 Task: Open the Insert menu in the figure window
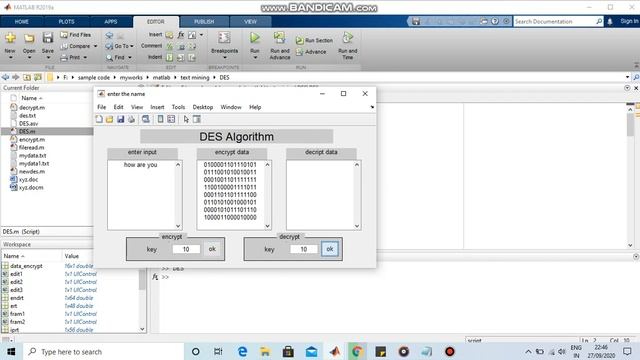click(157, 107)
